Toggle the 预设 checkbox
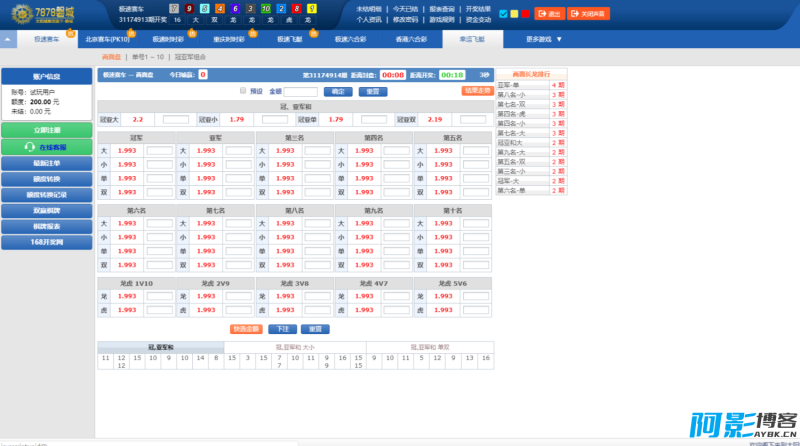The height and width of the screenshot is (446, 800). coord(243,90)
